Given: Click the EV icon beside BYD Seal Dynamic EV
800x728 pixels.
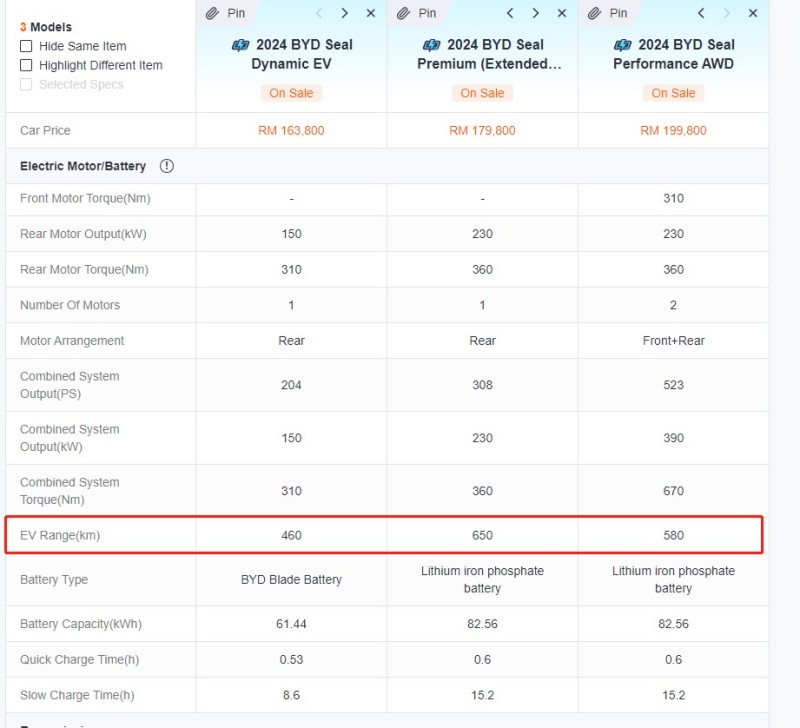Looking at the screenshot, I should pos(240,45).
